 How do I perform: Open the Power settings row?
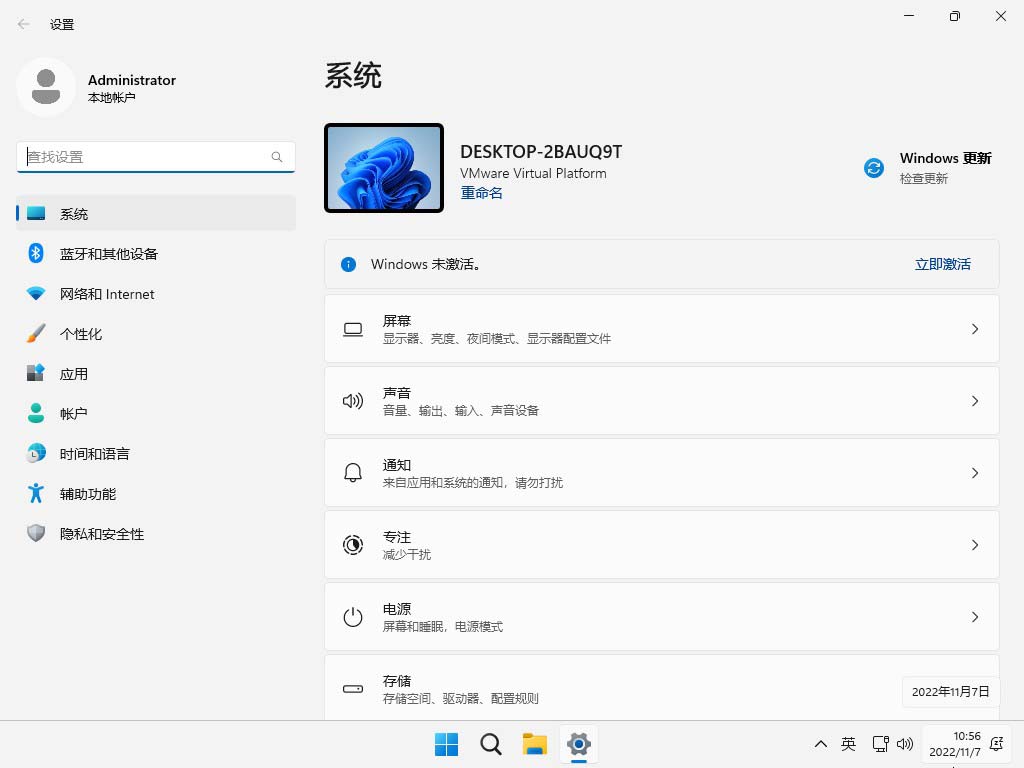tap(661, 617)
